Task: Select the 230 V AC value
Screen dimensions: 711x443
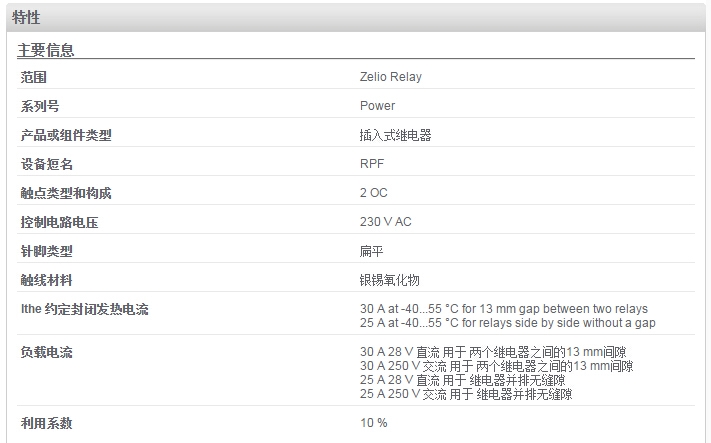Action: click(x=385, y=222)
